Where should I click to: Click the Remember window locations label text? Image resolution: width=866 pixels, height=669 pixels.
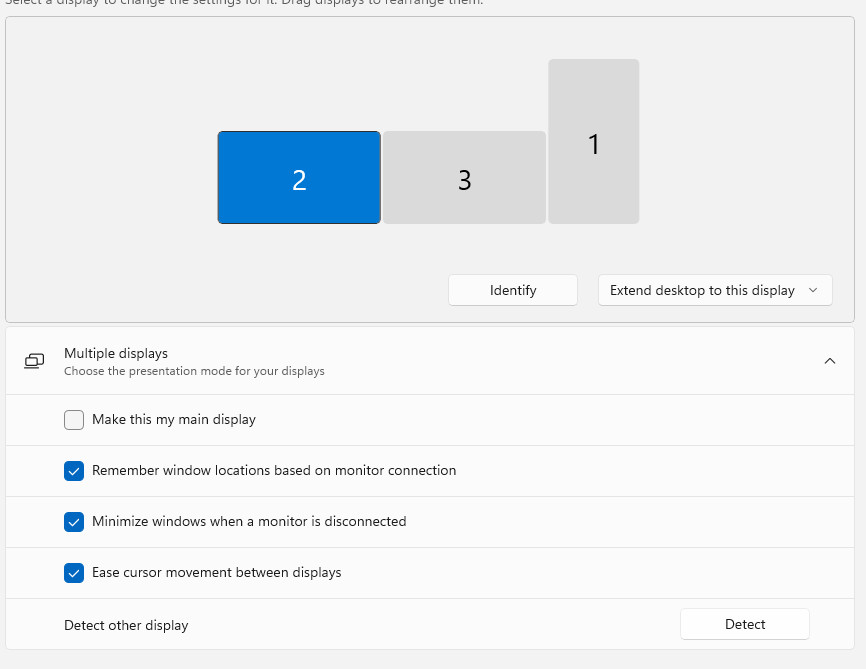point(274,471)
